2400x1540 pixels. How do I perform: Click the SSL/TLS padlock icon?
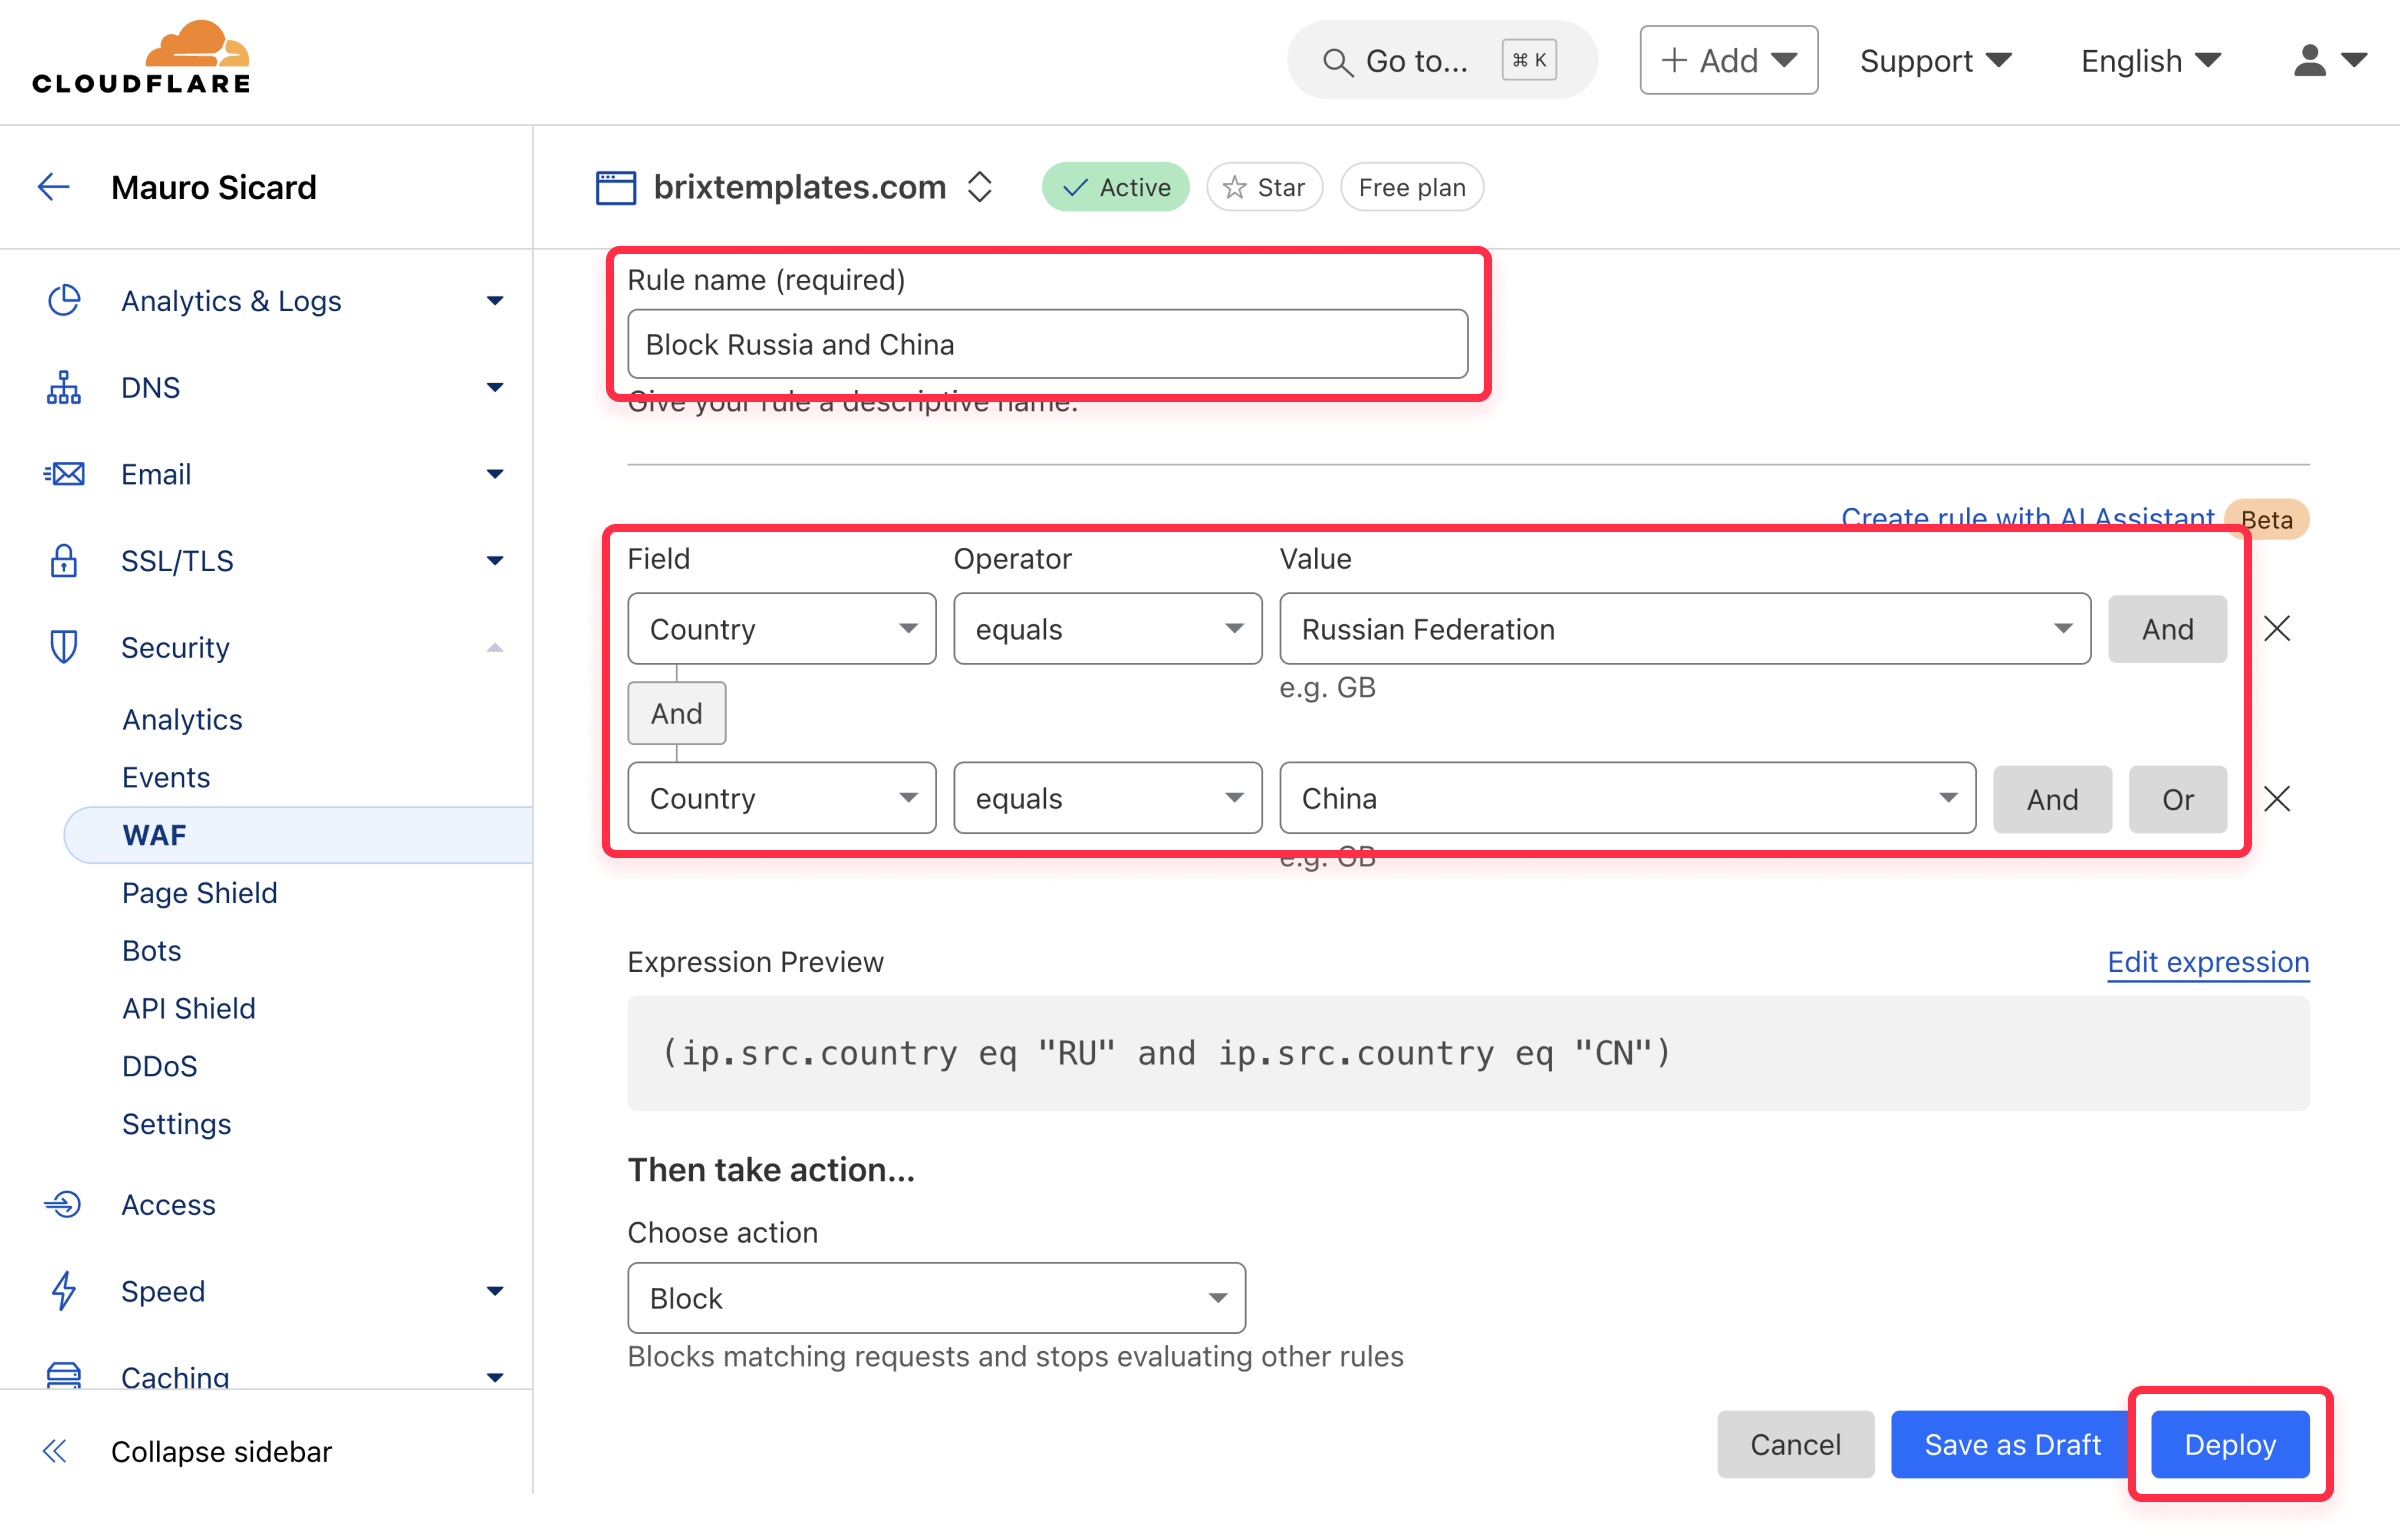(64, 561)
